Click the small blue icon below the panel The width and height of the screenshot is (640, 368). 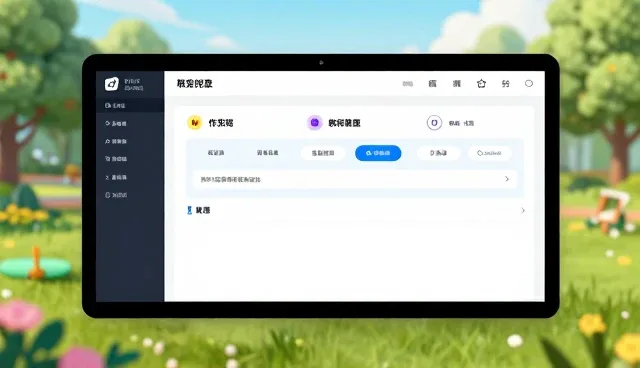coord(189,210)
